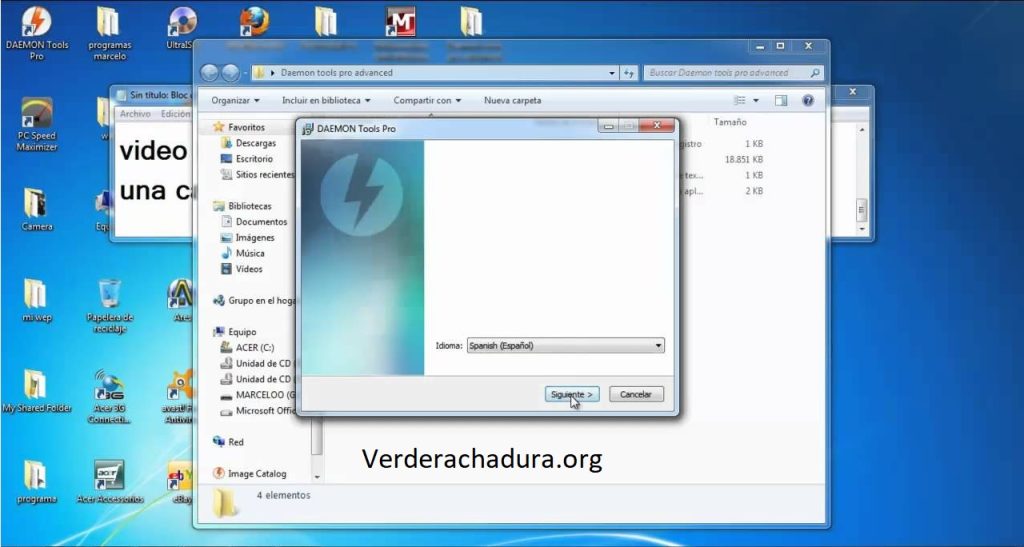This screenshot has width=1024, height=547.
Task: Select the Ares desktop shortcut
Action: [x=181, y=300]
